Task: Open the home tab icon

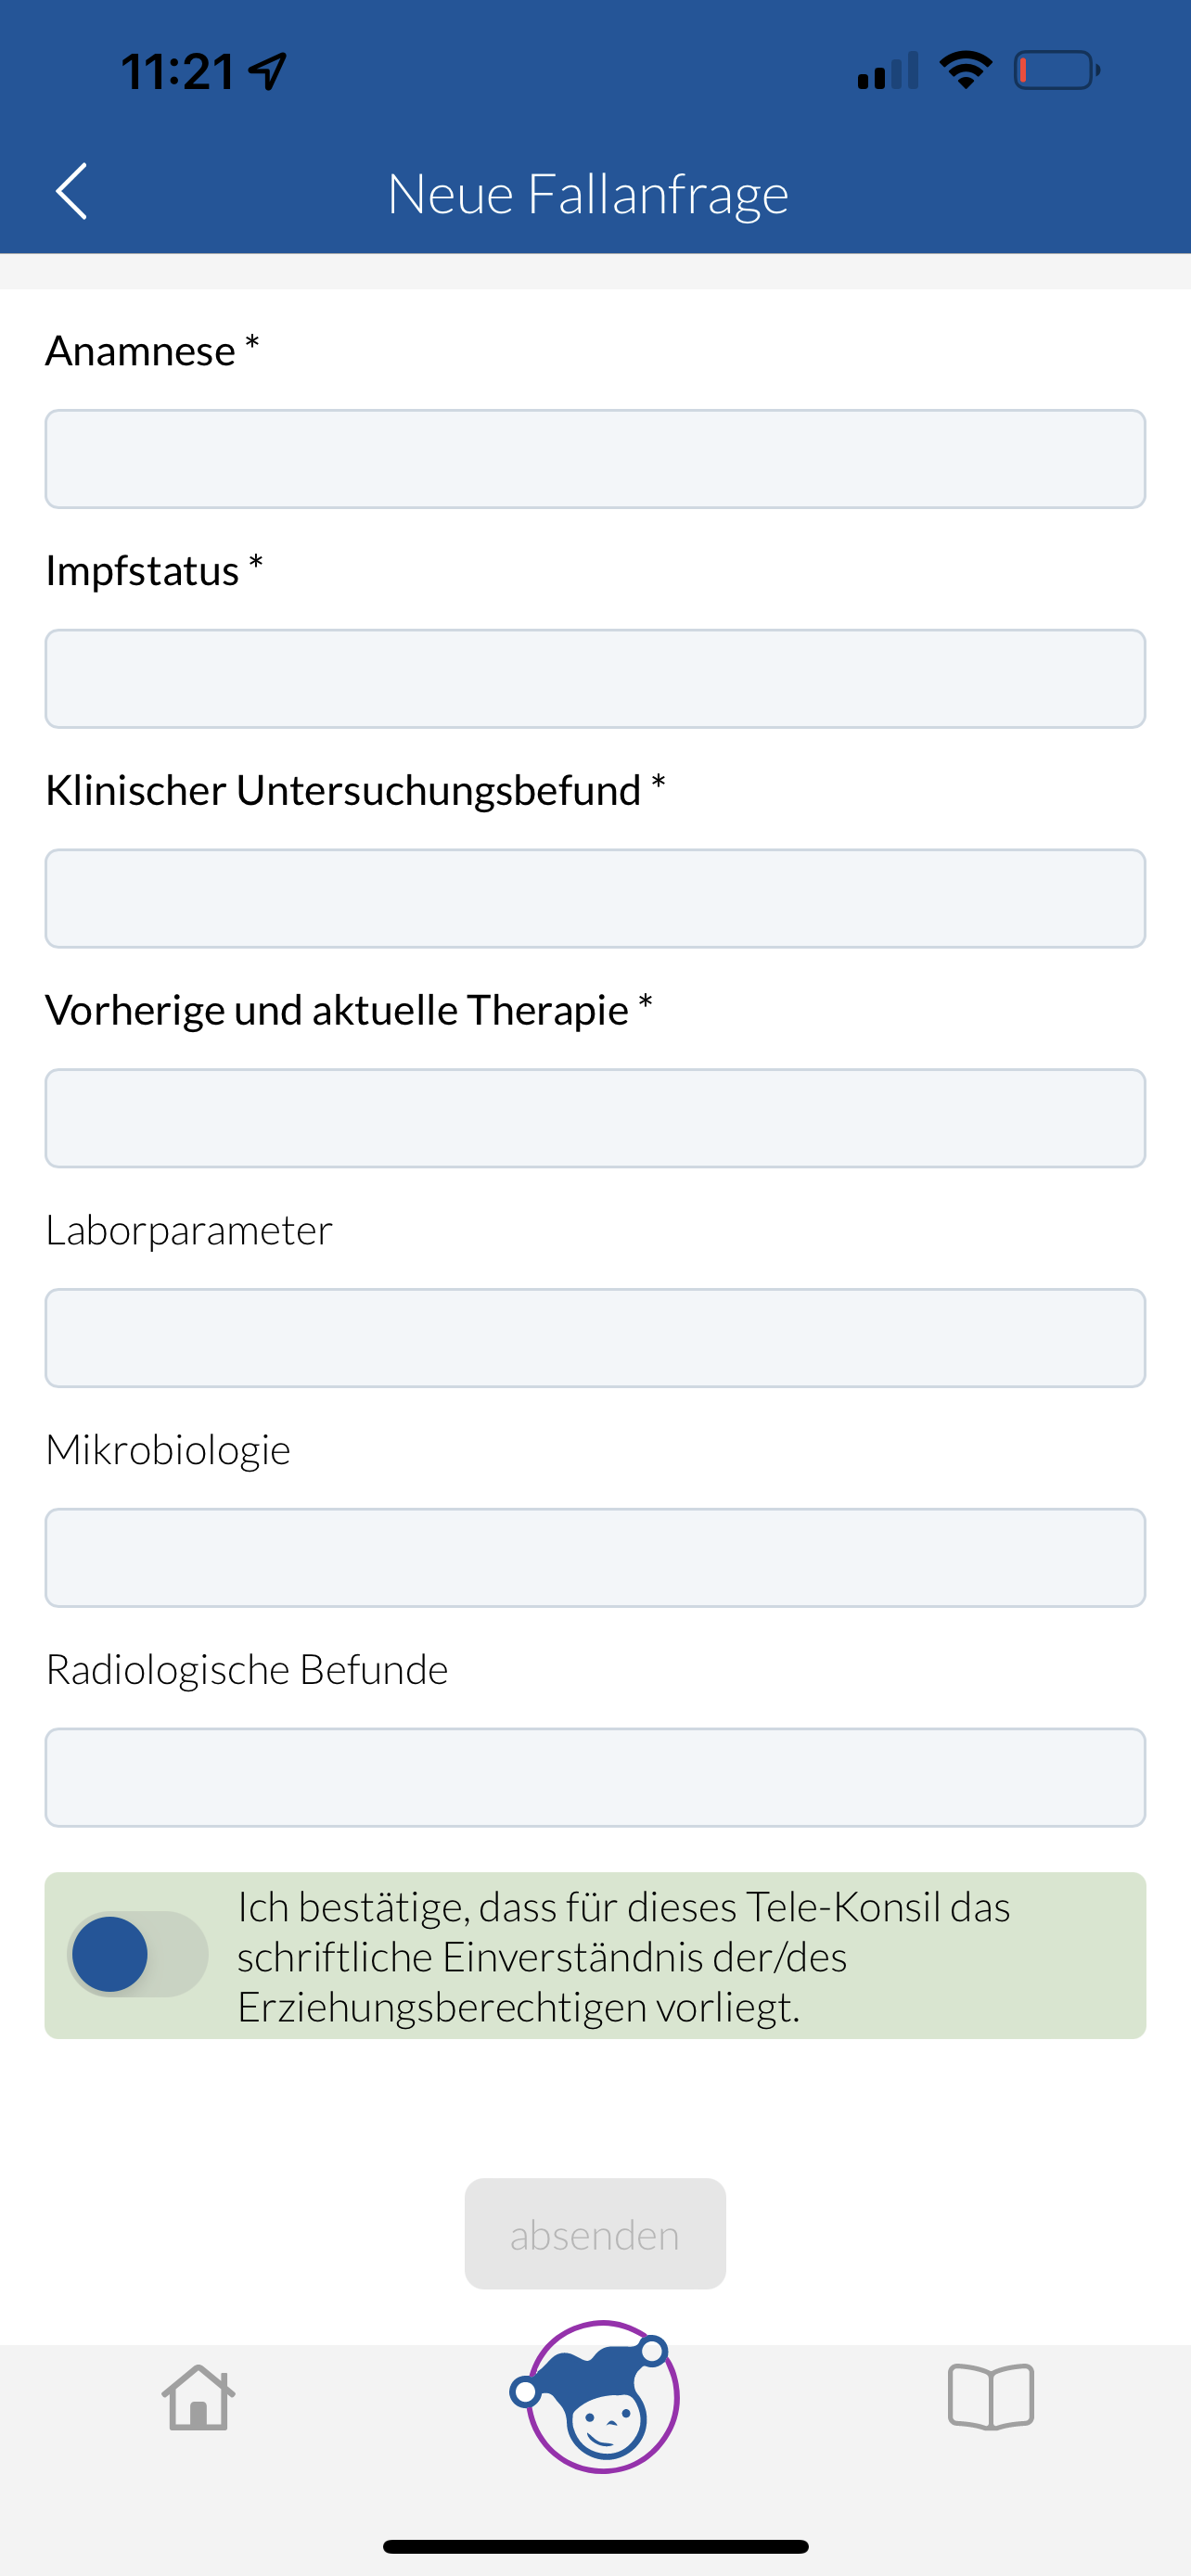Action: point(198,2397)
